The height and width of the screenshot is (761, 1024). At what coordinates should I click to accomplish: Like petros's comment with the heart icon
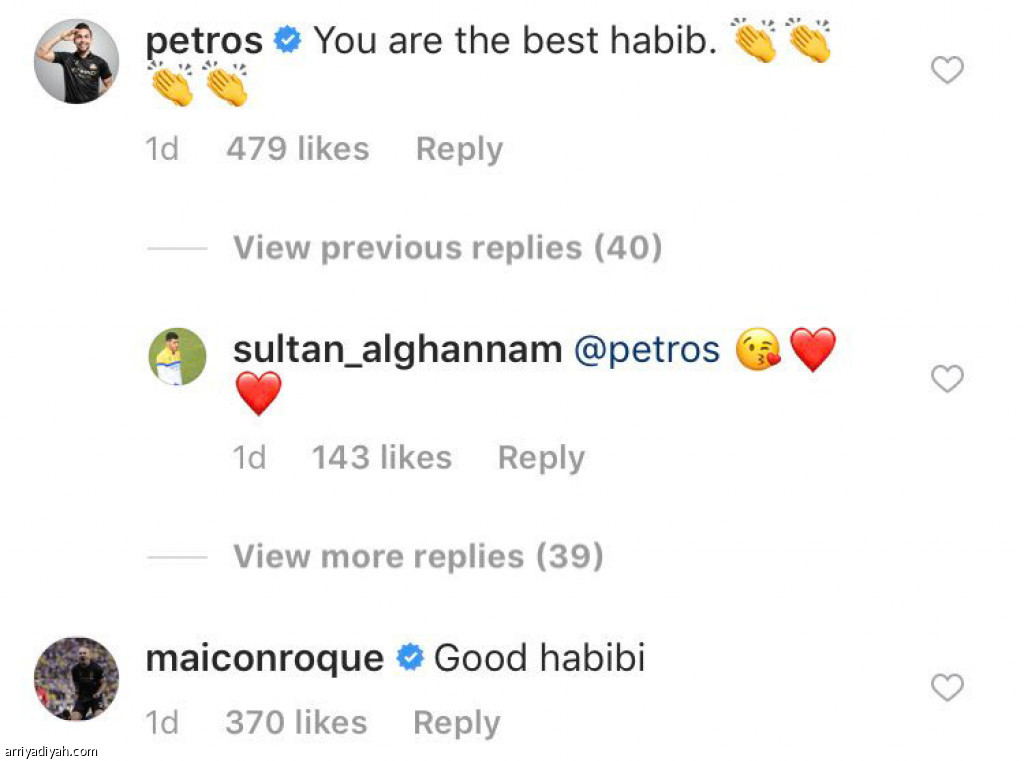[947, 70]
